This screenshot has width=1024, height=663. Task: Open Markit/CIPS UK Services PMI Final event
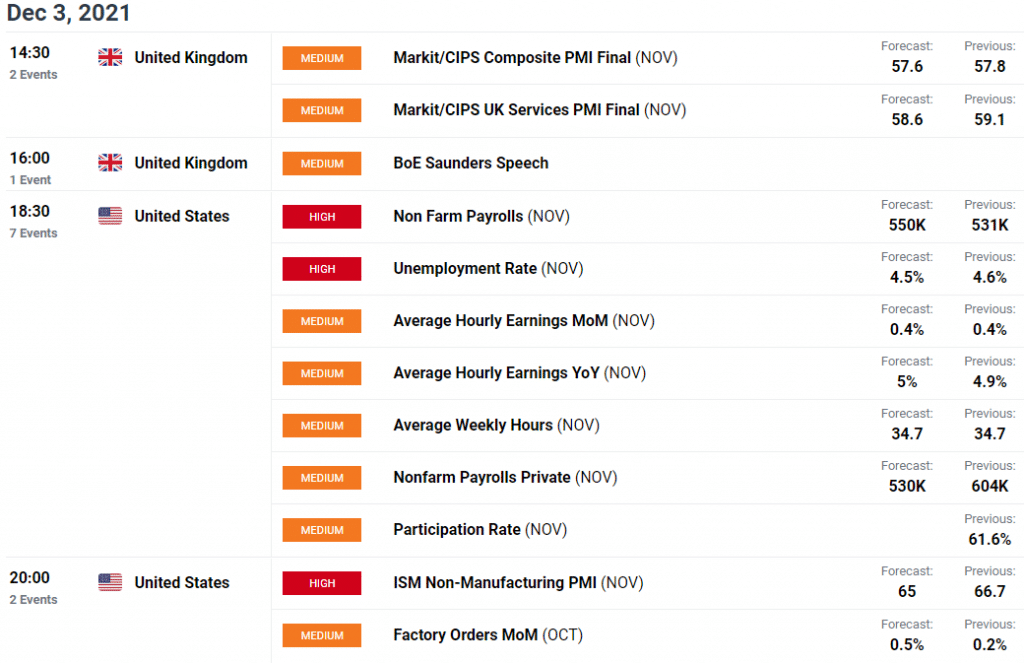click(x=539, y=110)
